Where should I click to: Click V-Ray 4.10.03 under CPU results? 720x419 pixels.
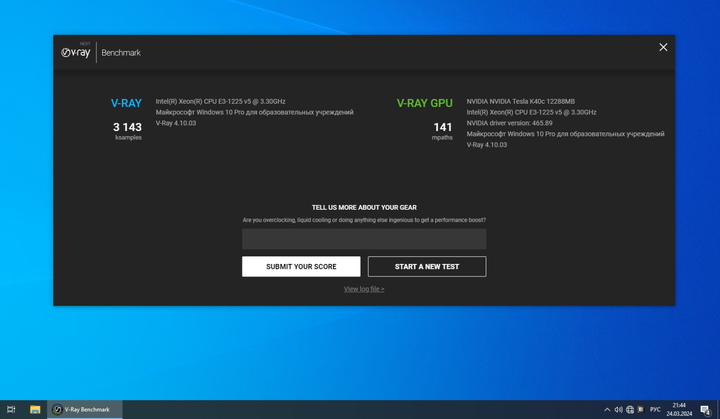point(176,123)
